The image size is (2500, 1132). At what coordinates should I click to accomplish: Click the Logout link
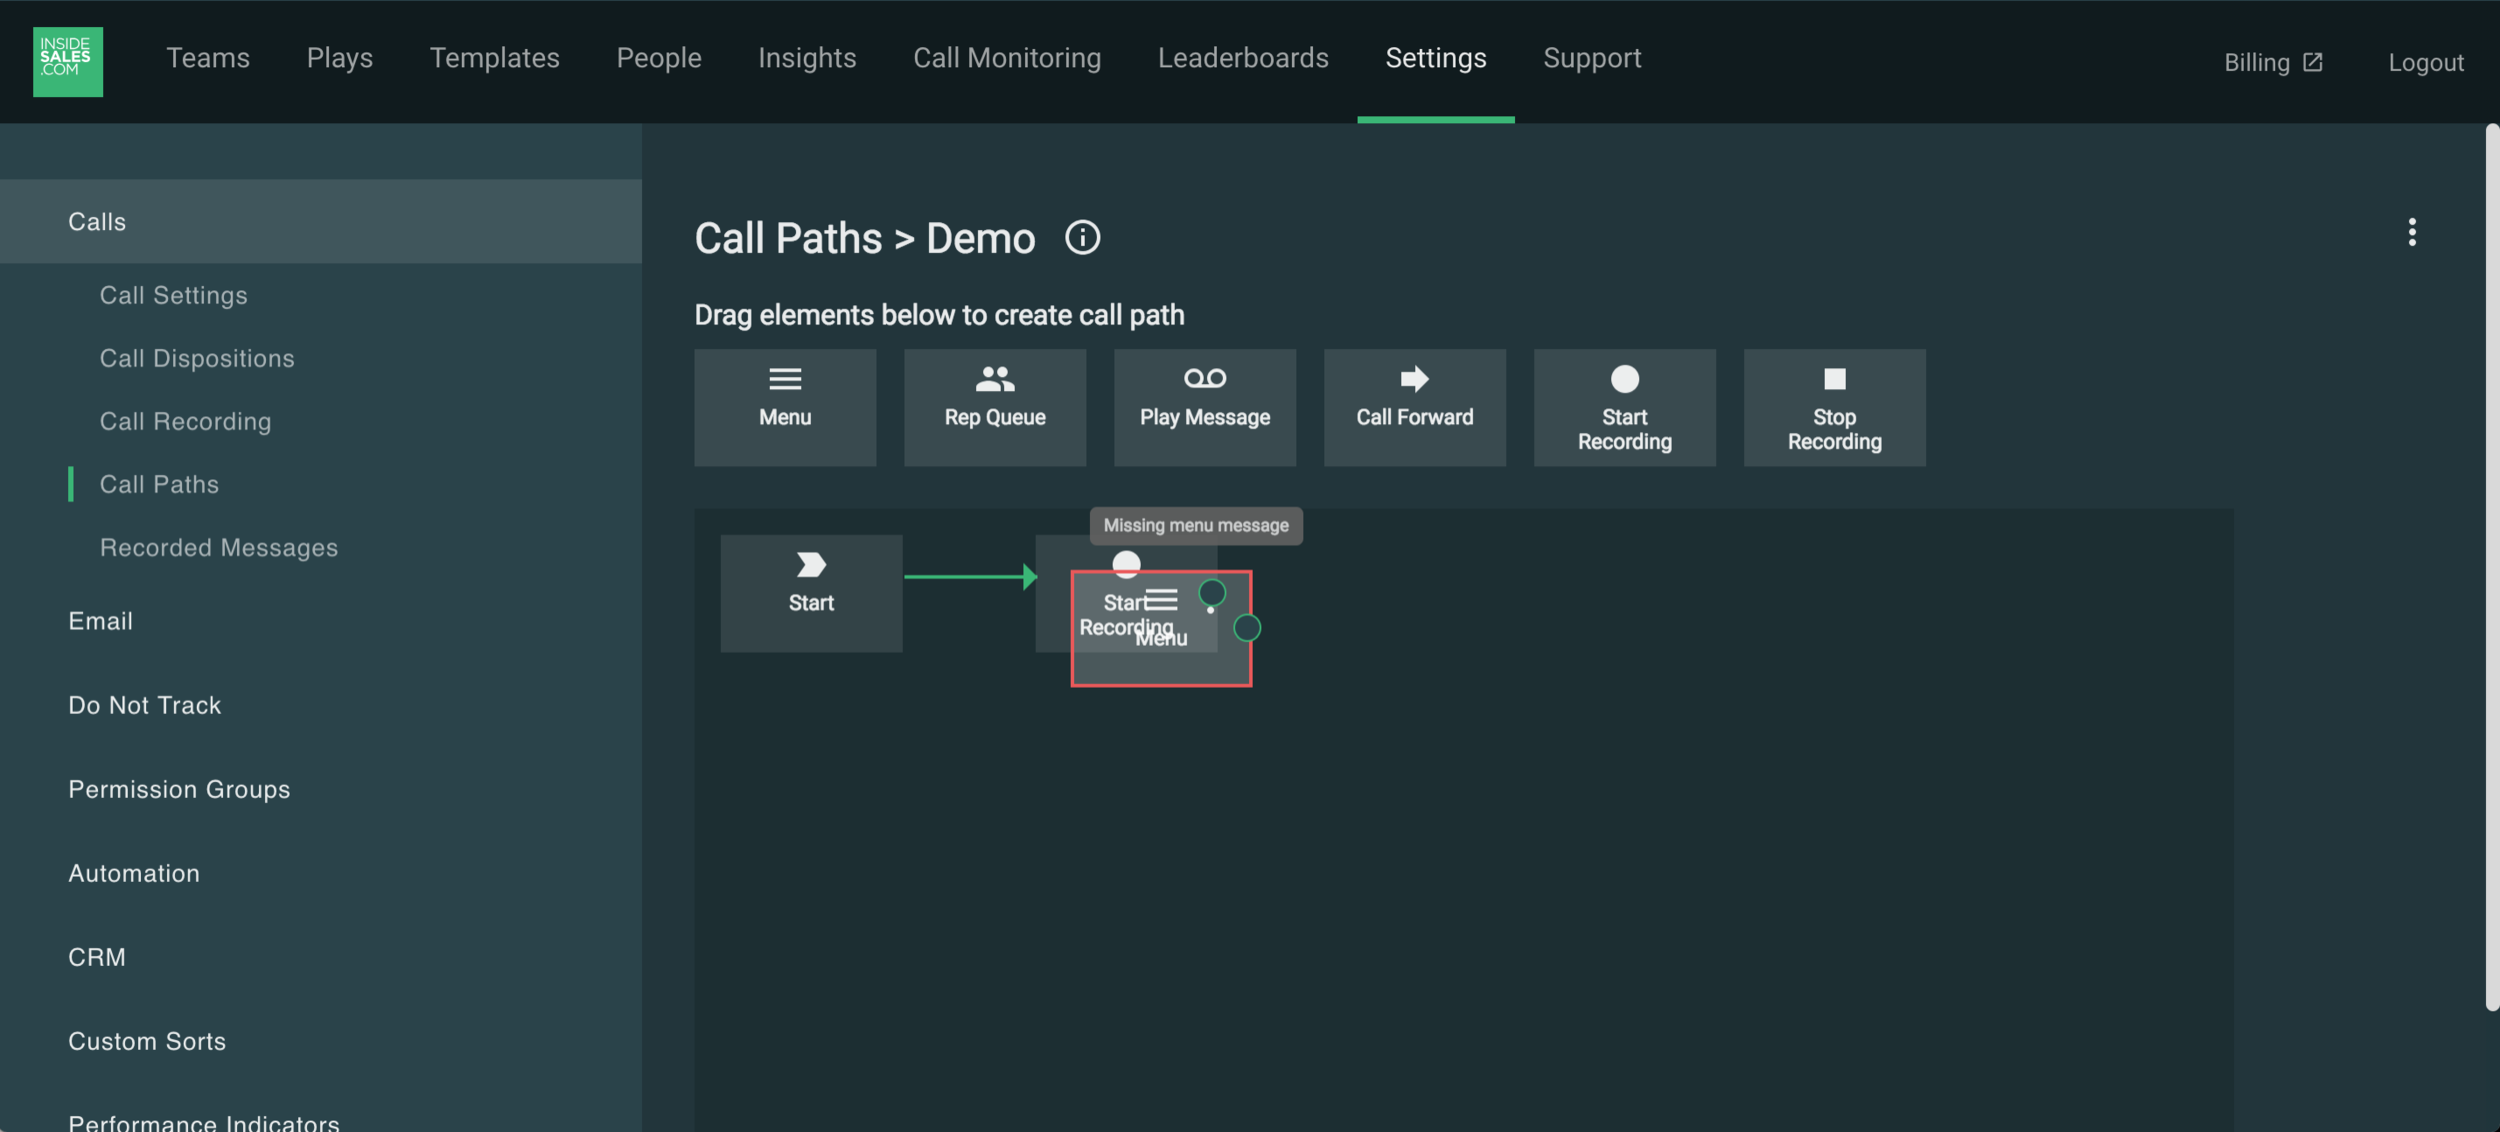click(2426, 62)
